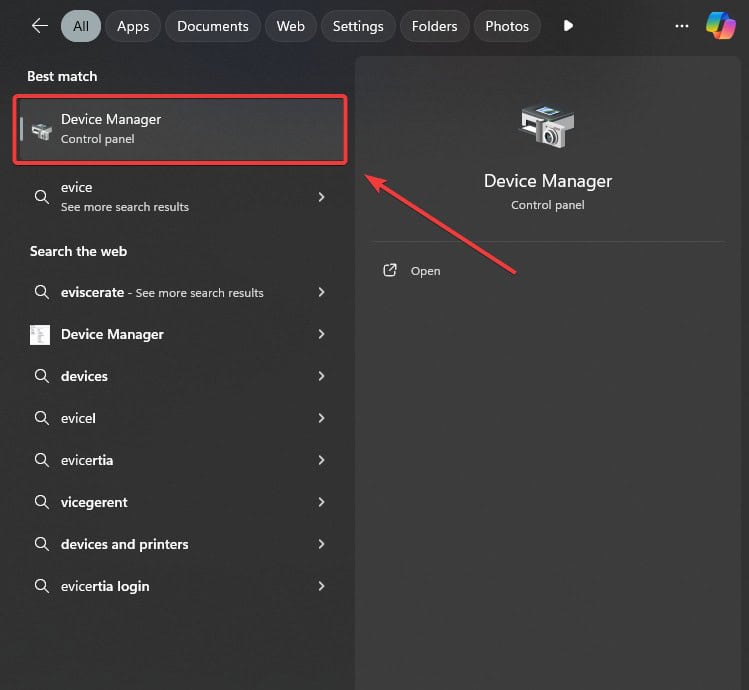
Task: Click the open-external icon beside Open
Action: [x=390, y=270]
